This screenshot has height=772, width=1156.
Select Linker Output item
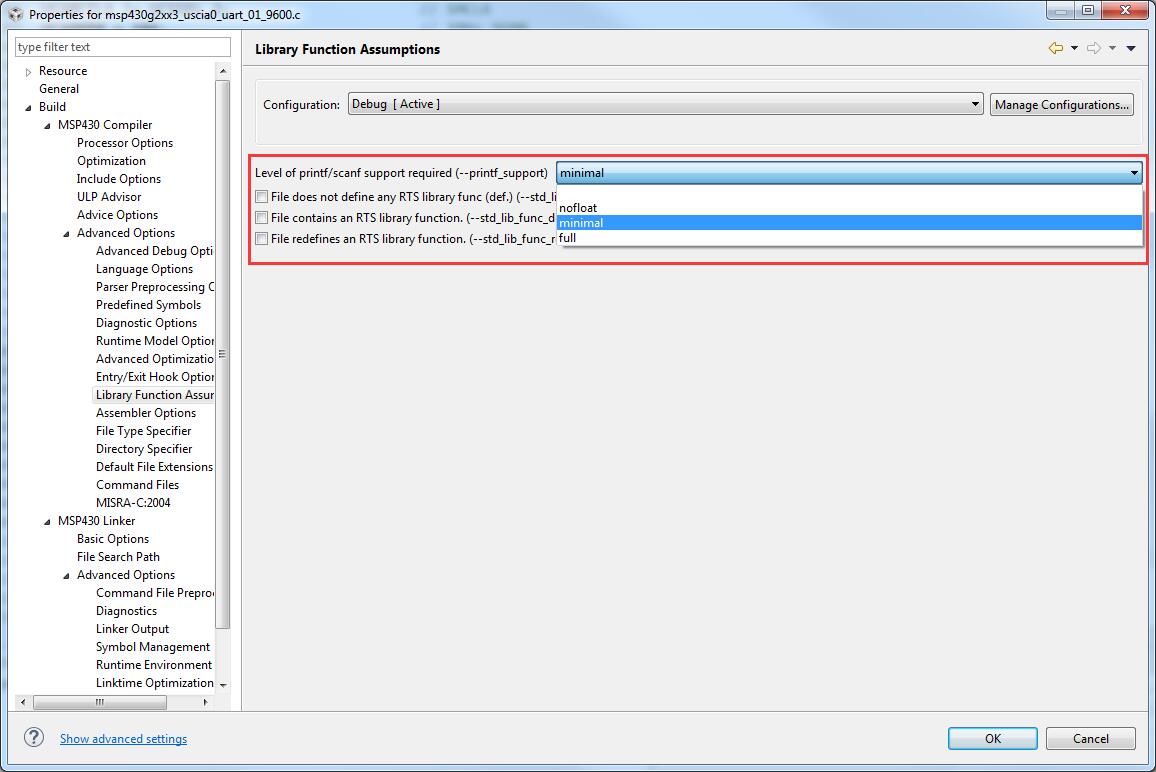point(133,629)
